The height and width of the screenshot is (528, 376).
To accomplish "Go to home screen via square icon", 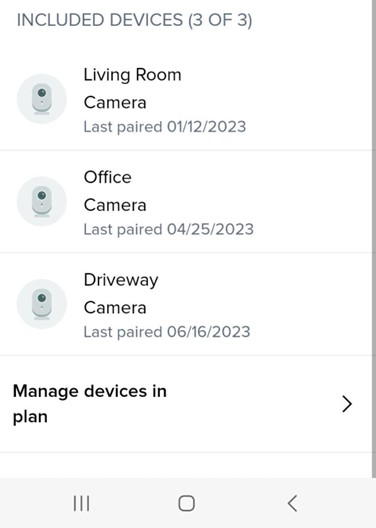I will [186, 503].
